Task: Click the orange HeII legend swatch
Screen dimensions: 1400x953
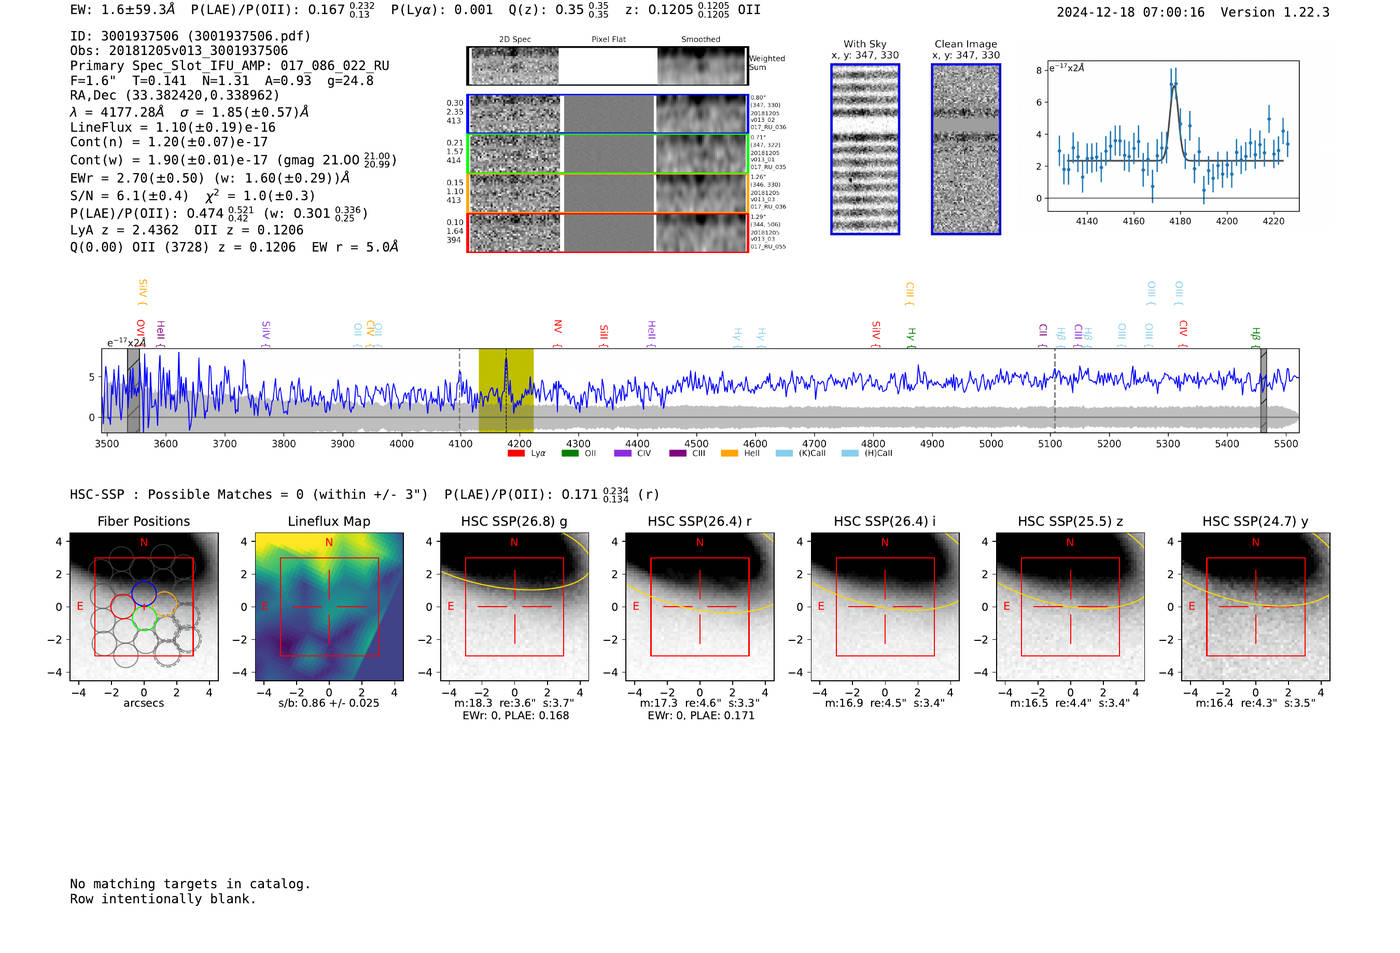Action: pyautogui.click(x=730, y=453)
